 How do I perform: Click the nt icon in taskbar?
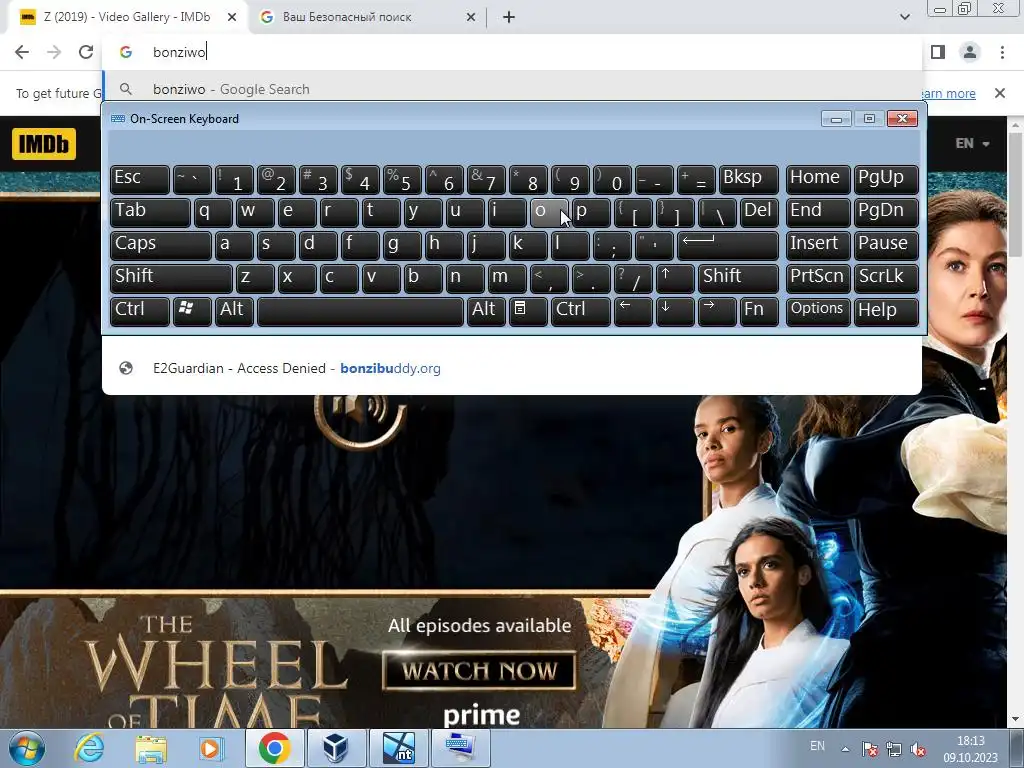[399, 748]
